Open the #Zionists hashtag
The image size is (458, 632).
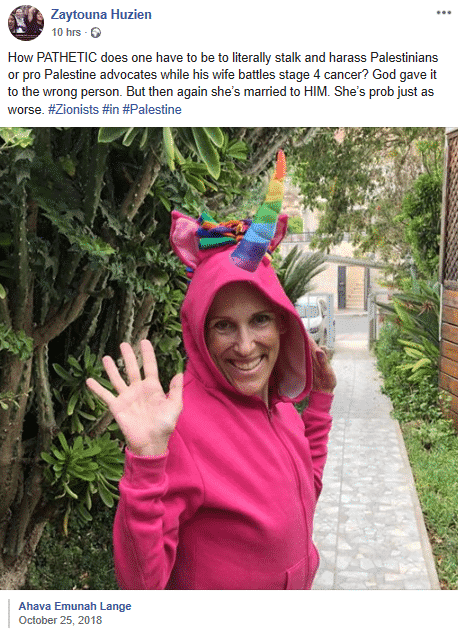73,110
